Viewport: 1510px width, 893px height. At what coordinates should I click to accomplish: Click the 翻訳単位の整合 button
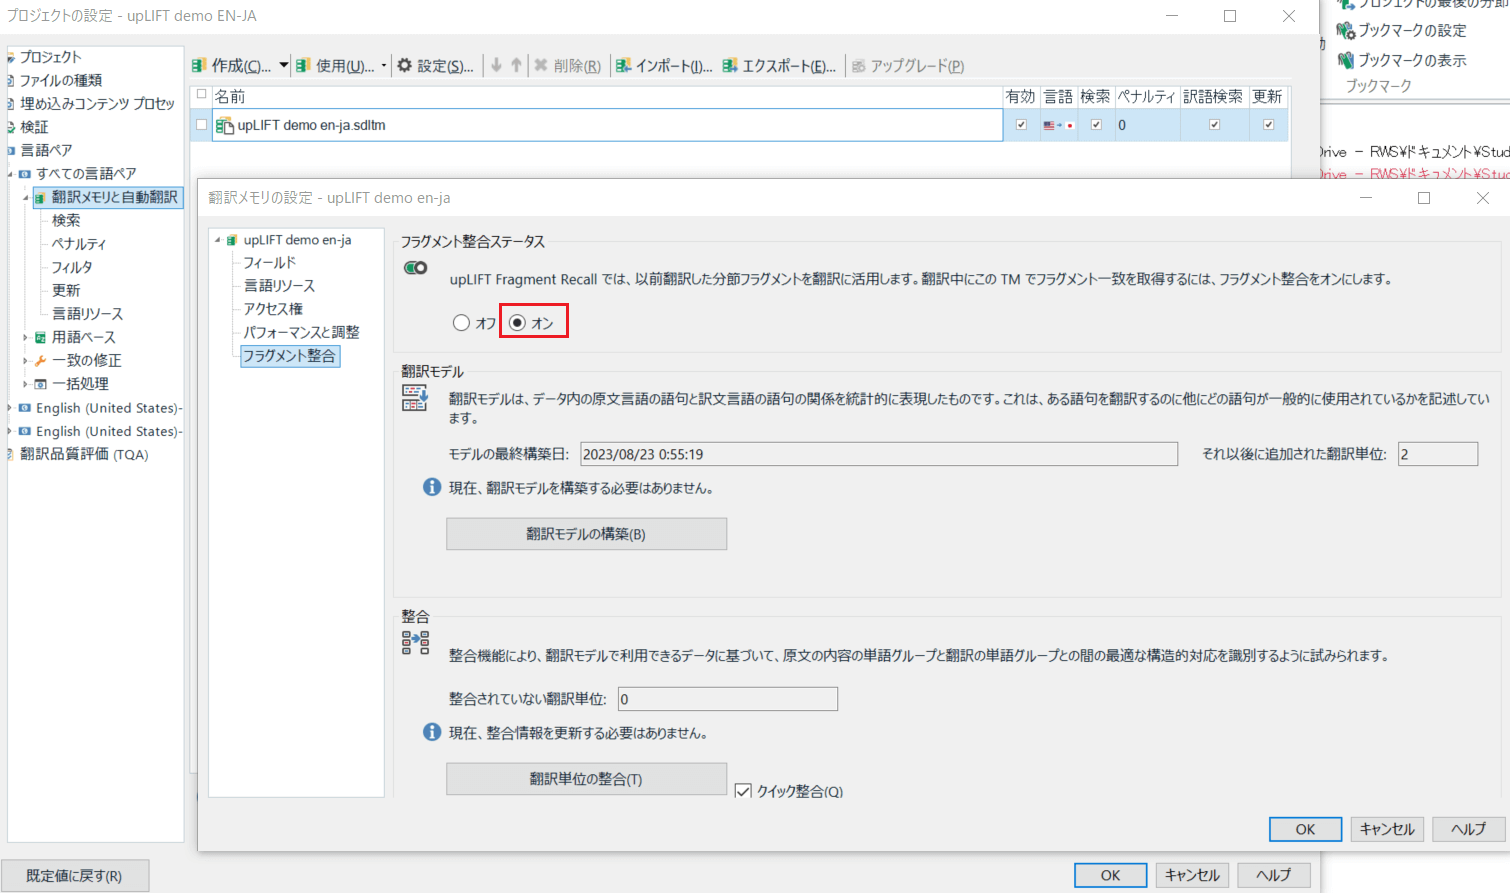click(586, 779)
